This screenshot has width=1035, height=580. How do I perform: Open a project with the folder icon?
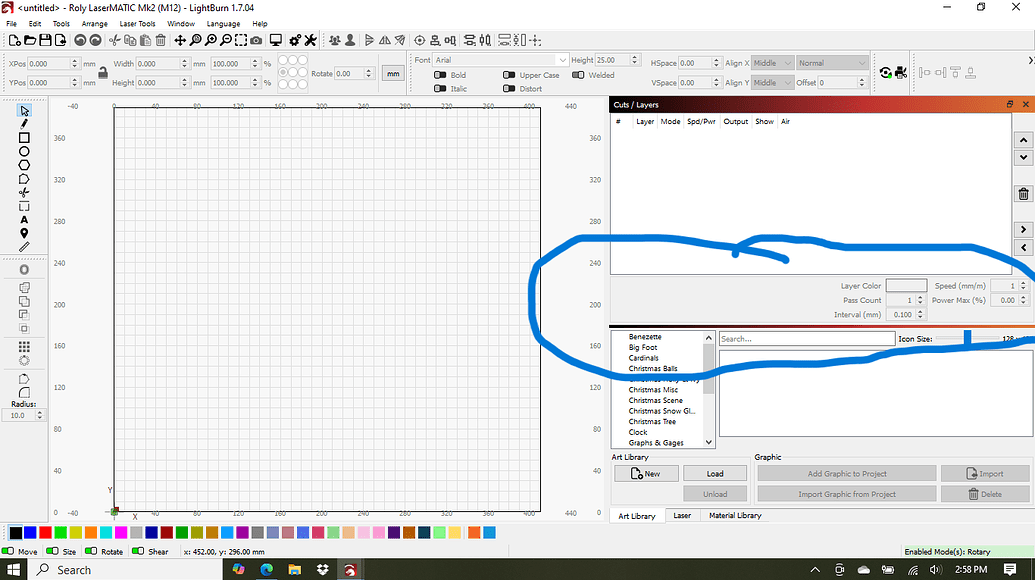pyautogui.click(x=30, y=40)
